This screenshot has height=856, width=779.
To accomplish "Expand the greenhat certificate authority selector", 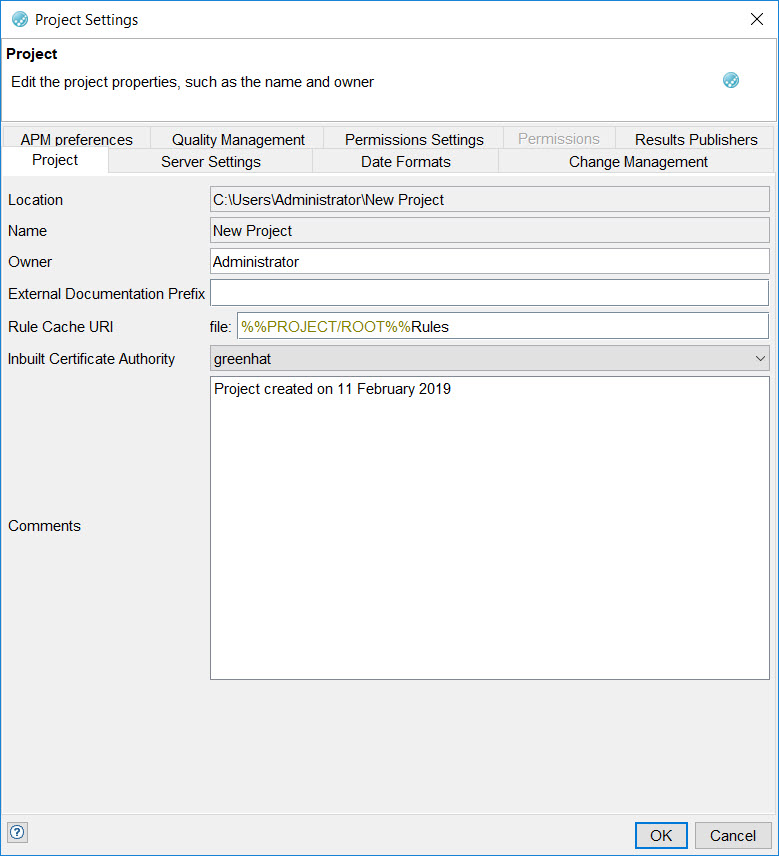I will 490,358.
